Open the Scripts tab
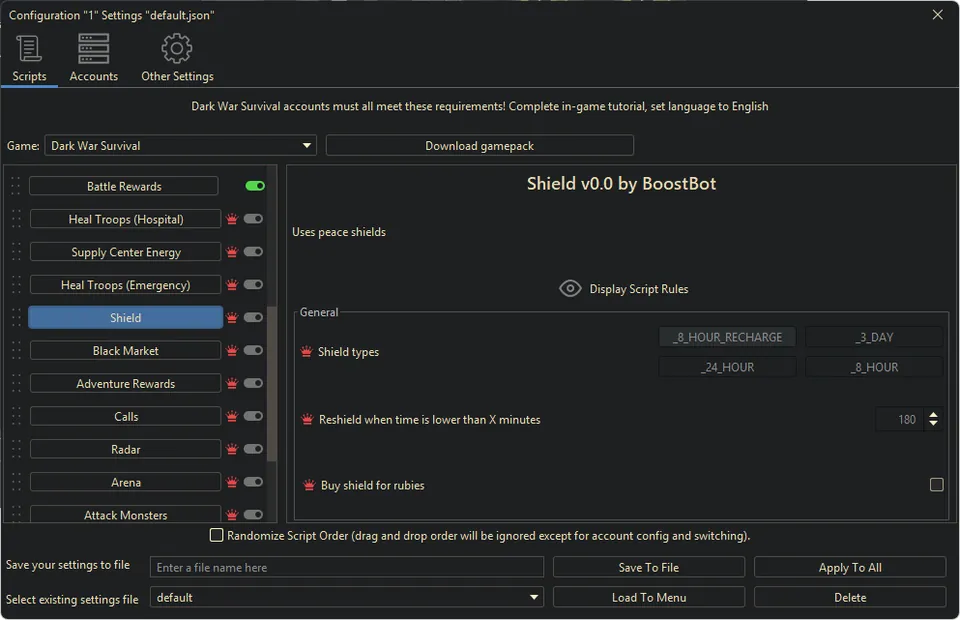The image size is (960, 620). point(29,59)
